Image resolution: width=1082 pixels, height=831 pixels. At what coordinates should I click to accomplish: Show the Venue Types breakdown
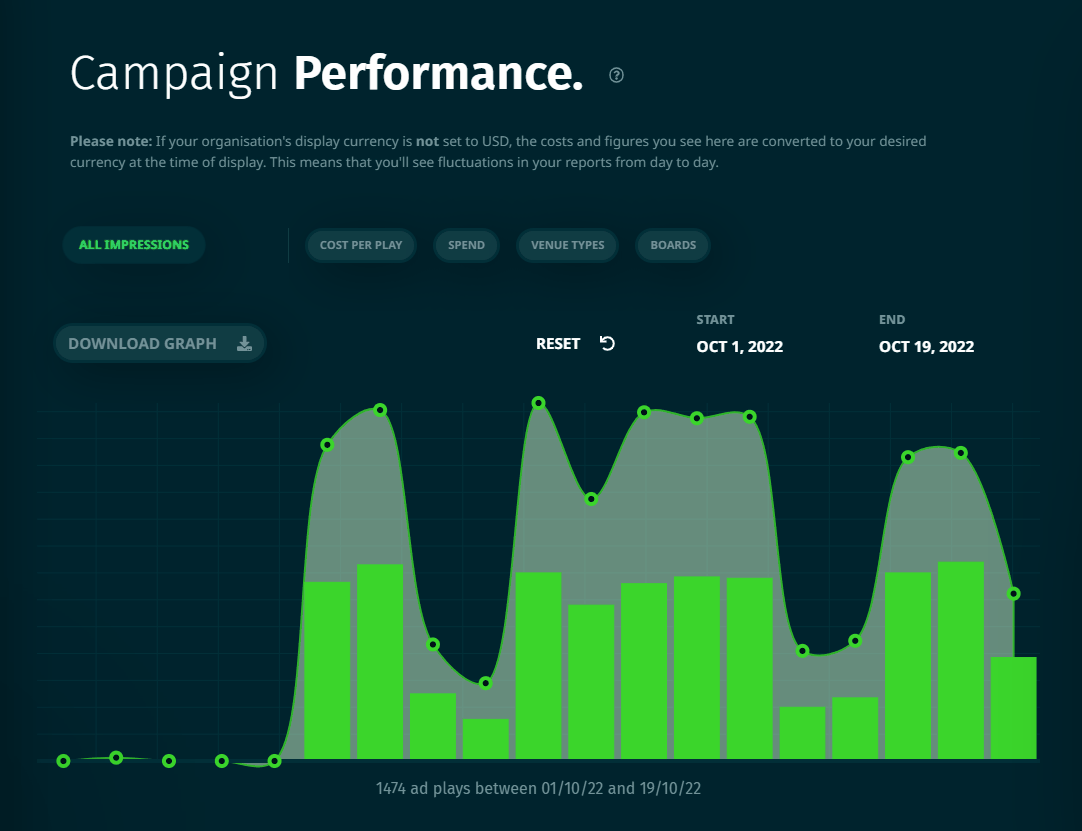pos(567,245)
